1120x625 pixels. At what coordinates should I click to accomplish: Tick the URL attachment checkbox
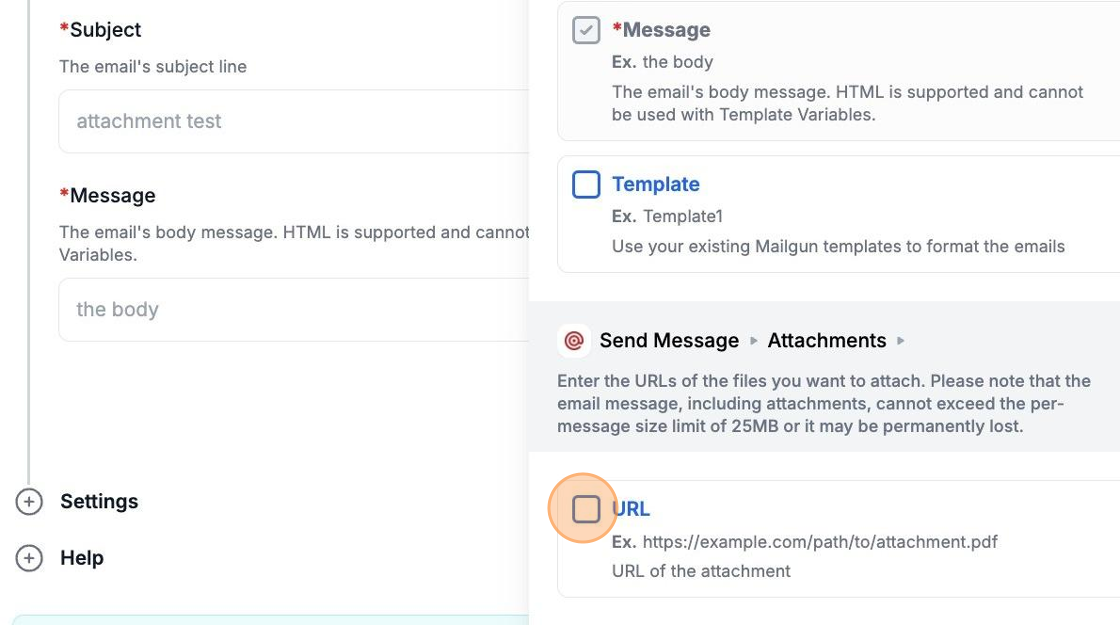[x=586, y=509]
